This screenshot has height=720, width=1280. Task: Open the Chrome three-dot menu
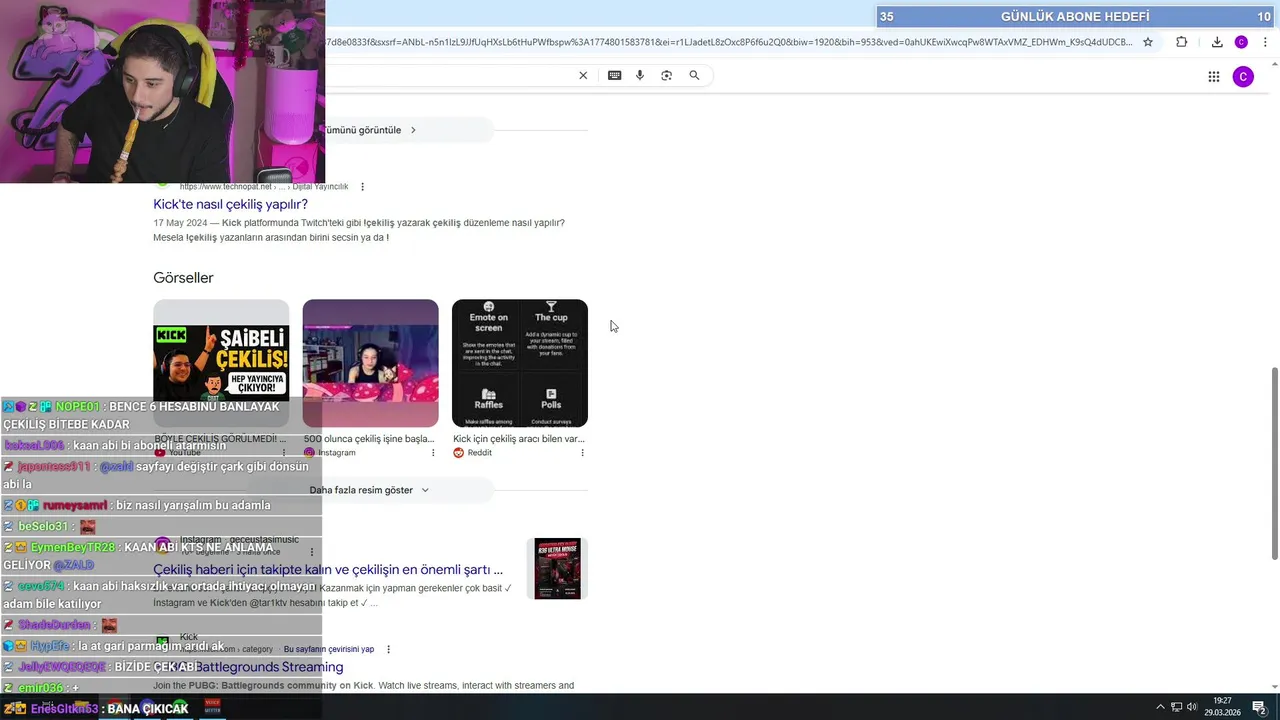click(x=1265, y=42)
